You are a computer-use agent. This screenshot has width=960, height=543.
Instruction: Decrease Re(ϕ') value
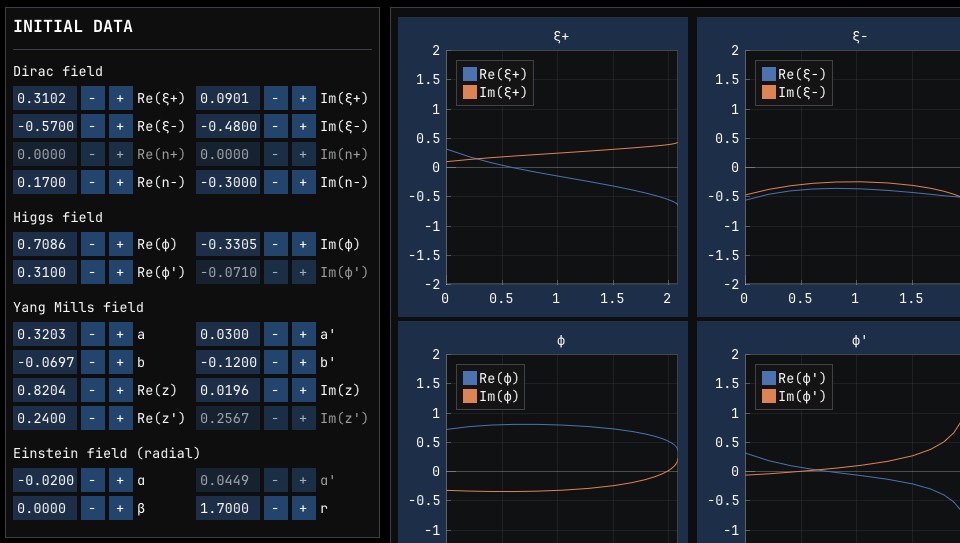[x=92, y=272]
